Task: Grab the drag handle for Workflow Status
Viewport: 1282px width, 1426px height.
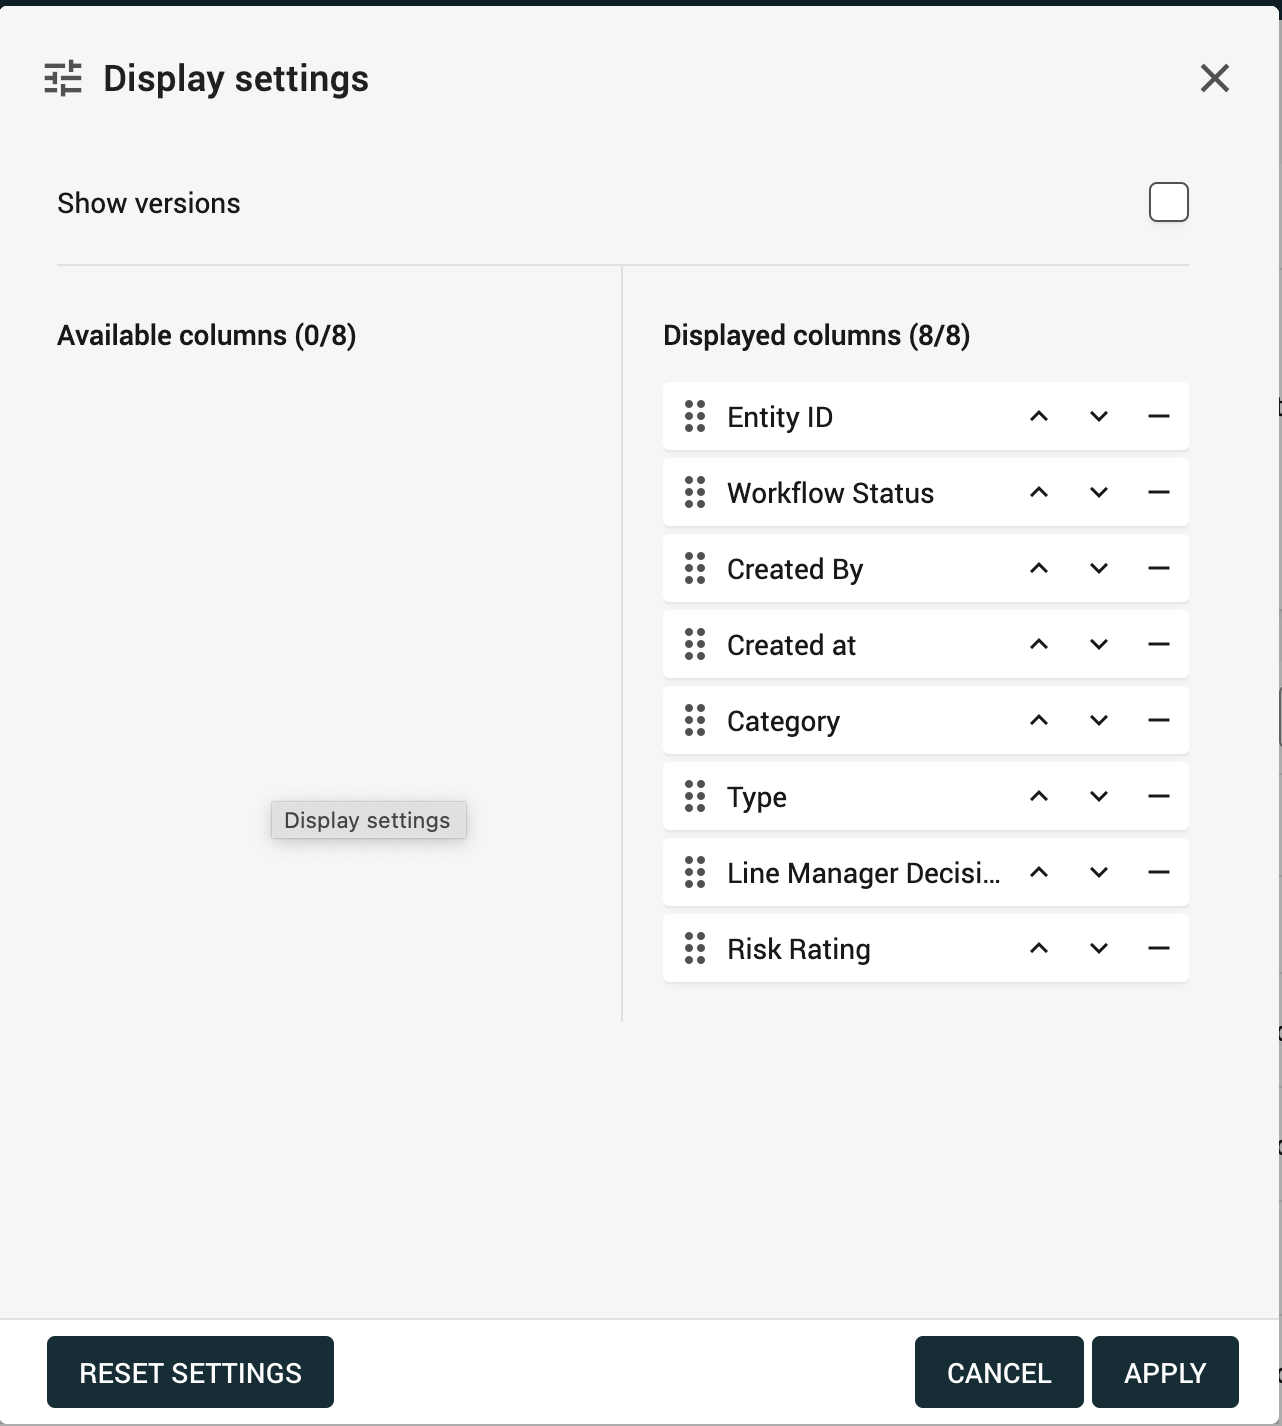Action: coord(695,492)
